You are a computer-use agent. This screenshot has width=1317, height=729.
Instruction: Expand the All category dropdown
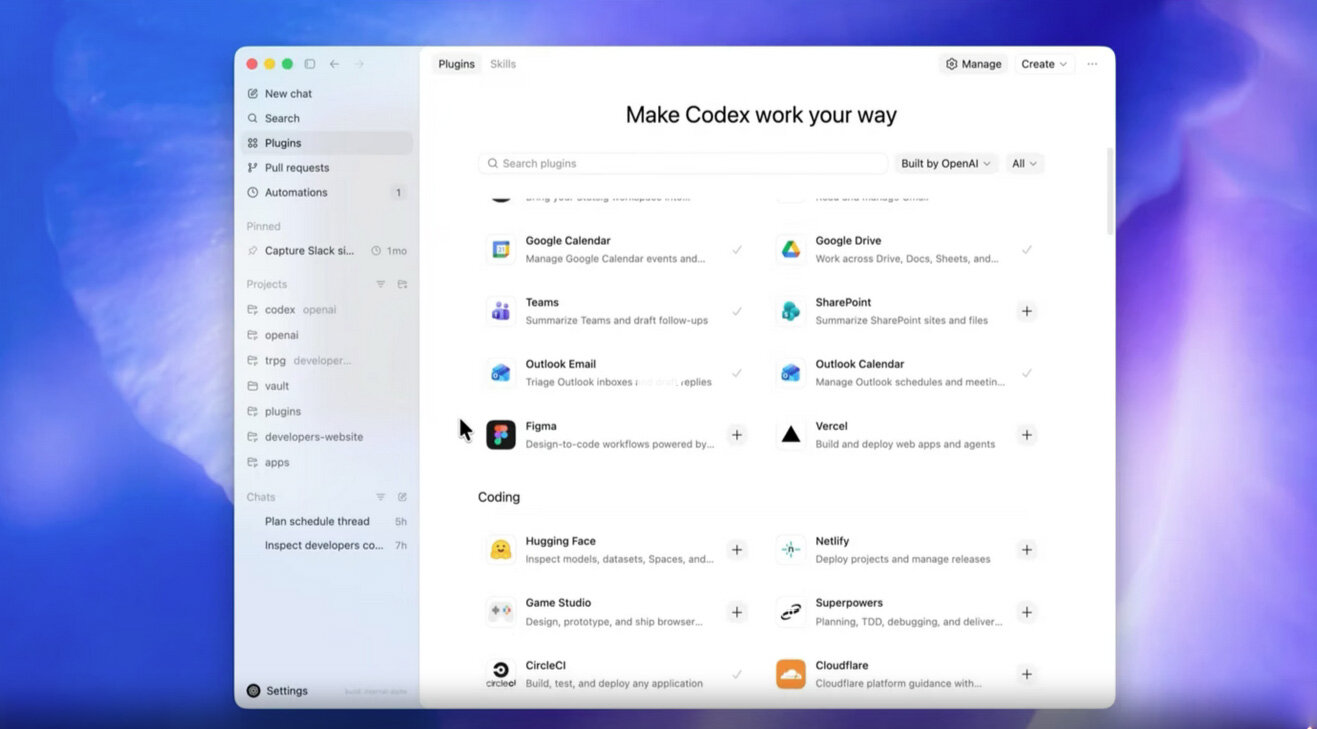point(1024,163)
